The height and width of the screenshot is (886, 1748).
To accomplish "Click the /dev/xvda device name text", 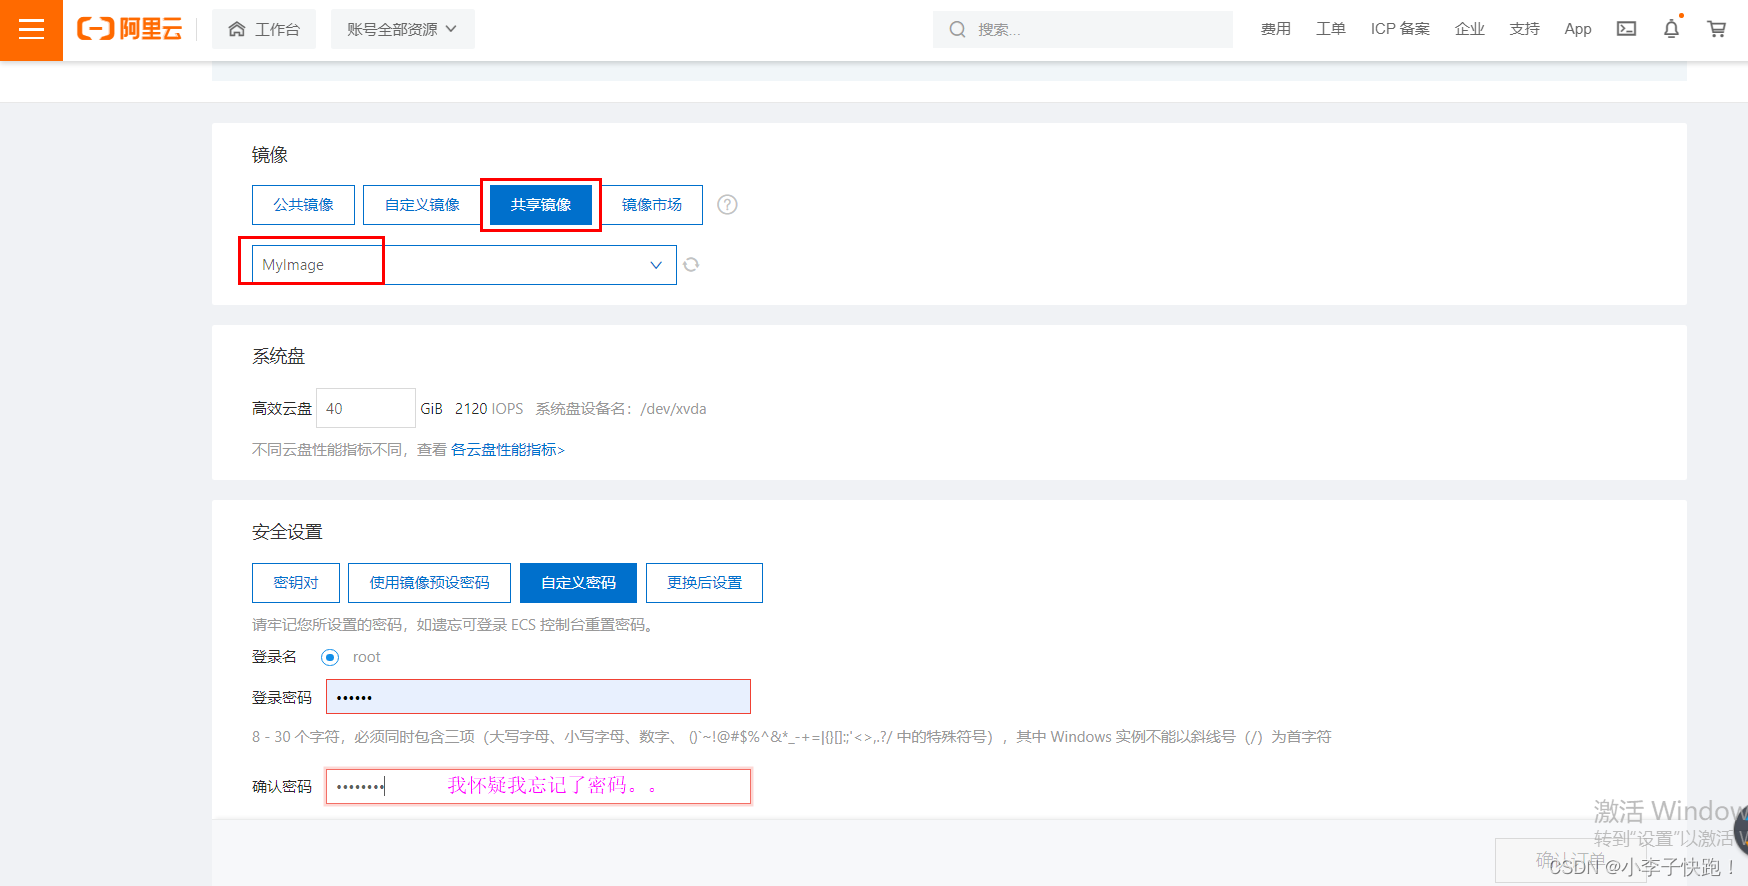I will pyautogui.click(x=674, y=409).
